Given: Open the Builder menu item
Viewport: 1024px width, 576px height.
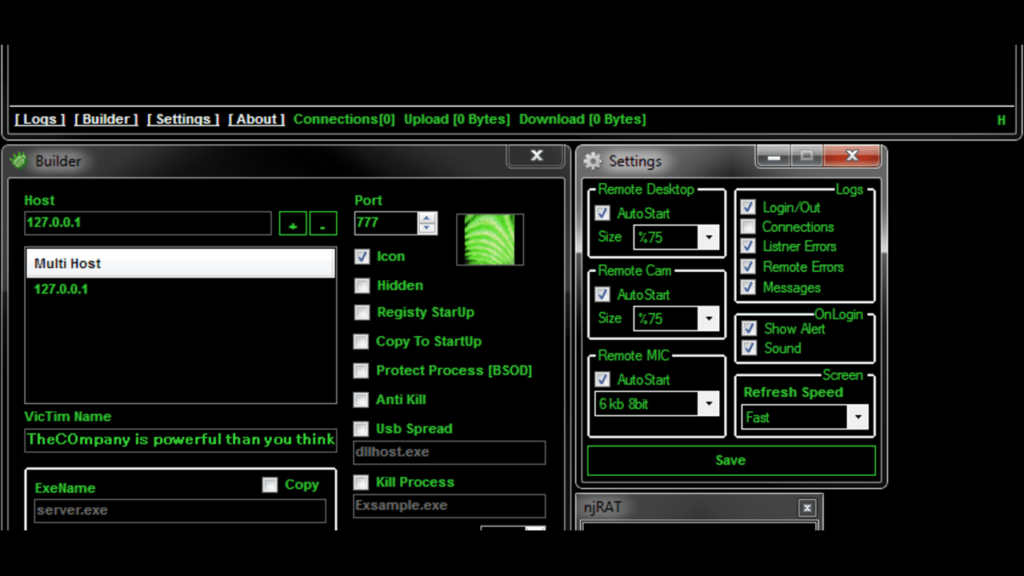Looking at the screenshot, I should (x=106, y=120).
